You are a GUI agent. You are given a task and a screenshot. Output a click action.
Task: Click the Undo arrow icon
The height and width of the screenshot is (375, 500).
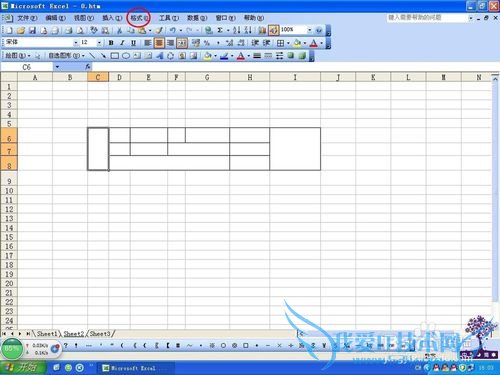pos(172,30)
